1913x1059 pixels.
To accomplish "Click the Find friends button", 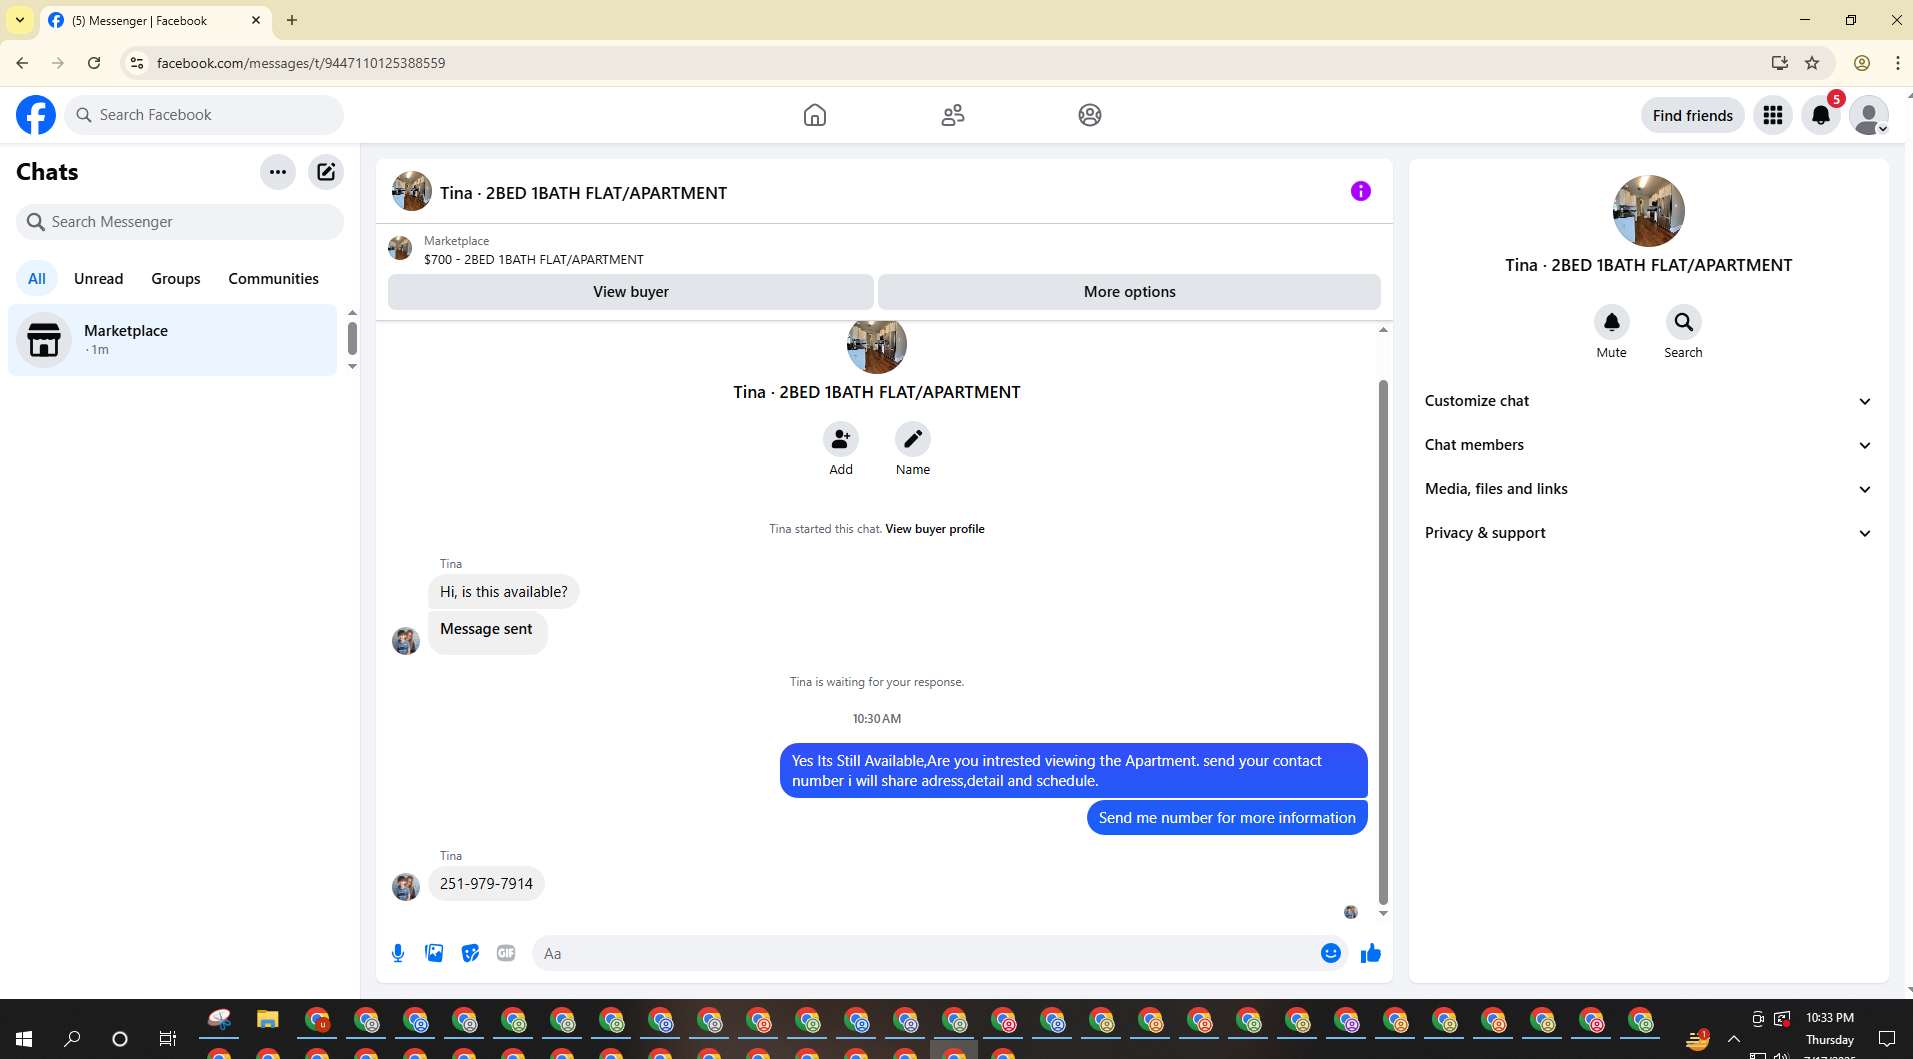I will [1693, 115].
